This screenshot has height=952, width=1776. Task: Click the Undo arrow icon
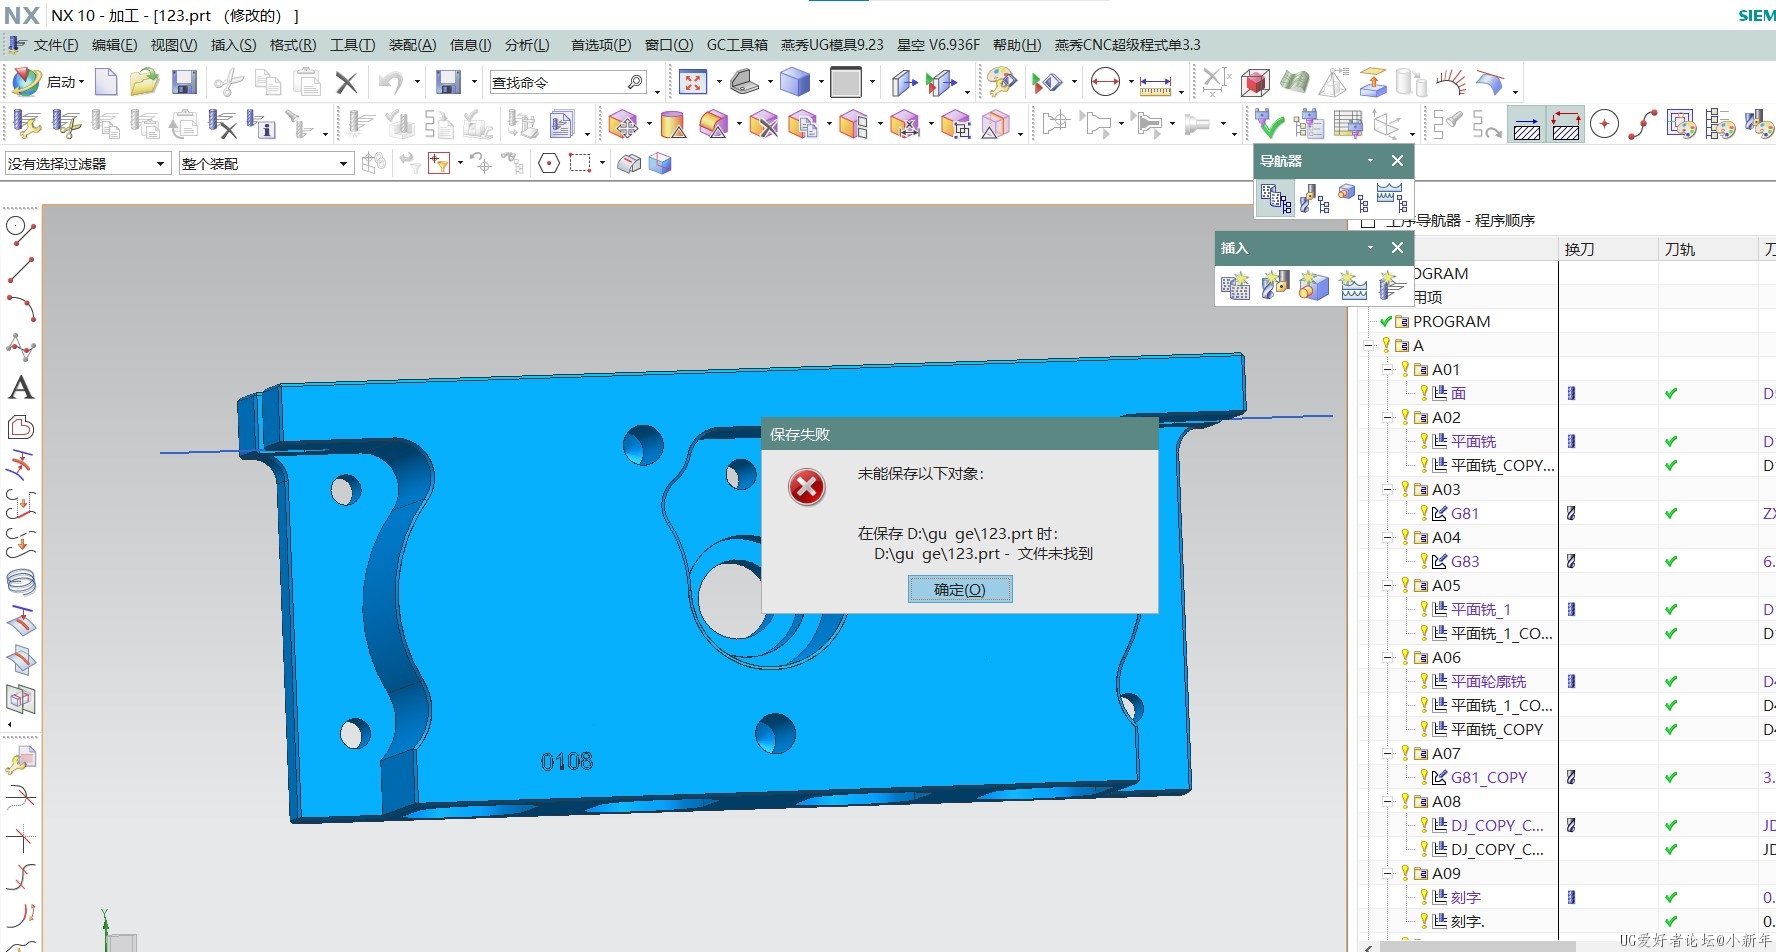coord(391,82)
